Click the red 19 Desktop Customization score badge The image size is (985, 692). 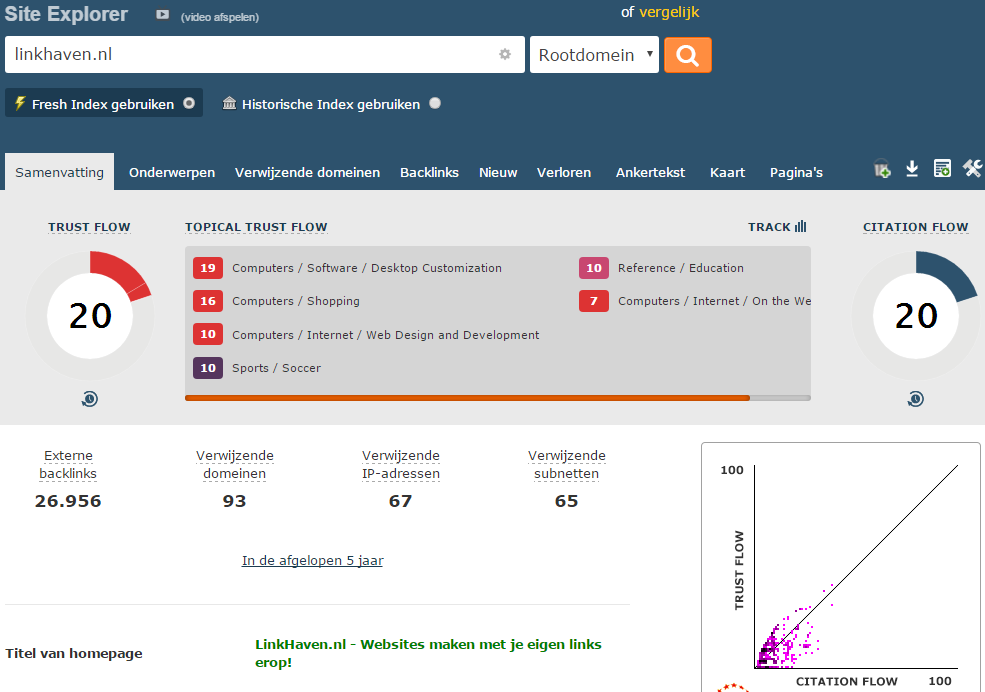(208, 268)
